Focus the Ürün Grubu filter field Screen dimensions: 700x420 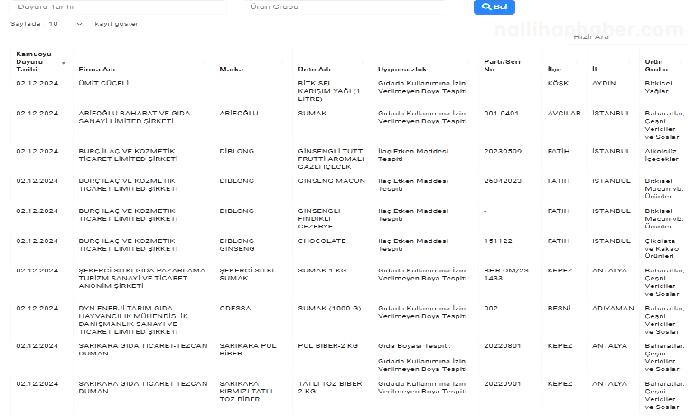pyautogui.click(x=345, y=6)
